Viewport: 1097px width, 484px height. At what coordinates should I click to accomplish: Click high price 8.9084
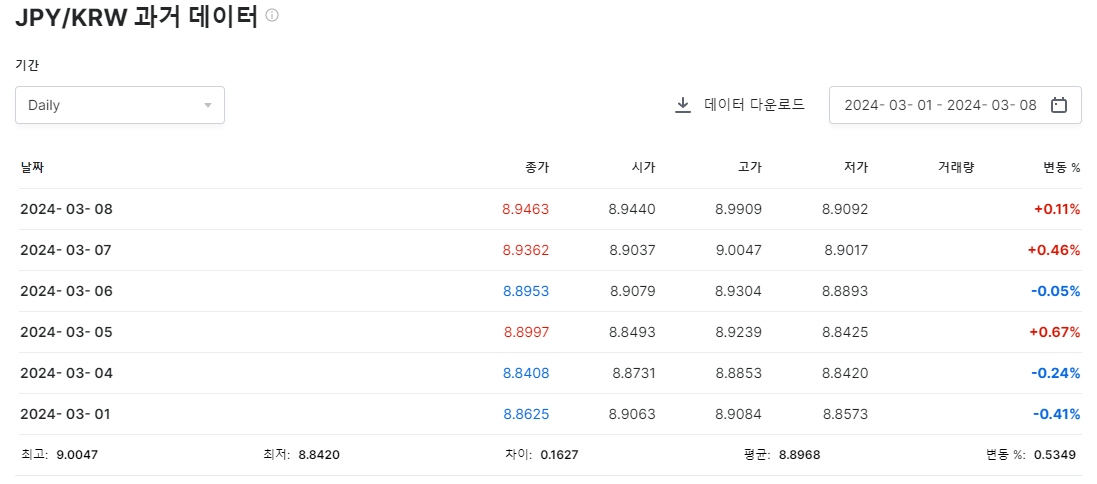tap(739, 414)
